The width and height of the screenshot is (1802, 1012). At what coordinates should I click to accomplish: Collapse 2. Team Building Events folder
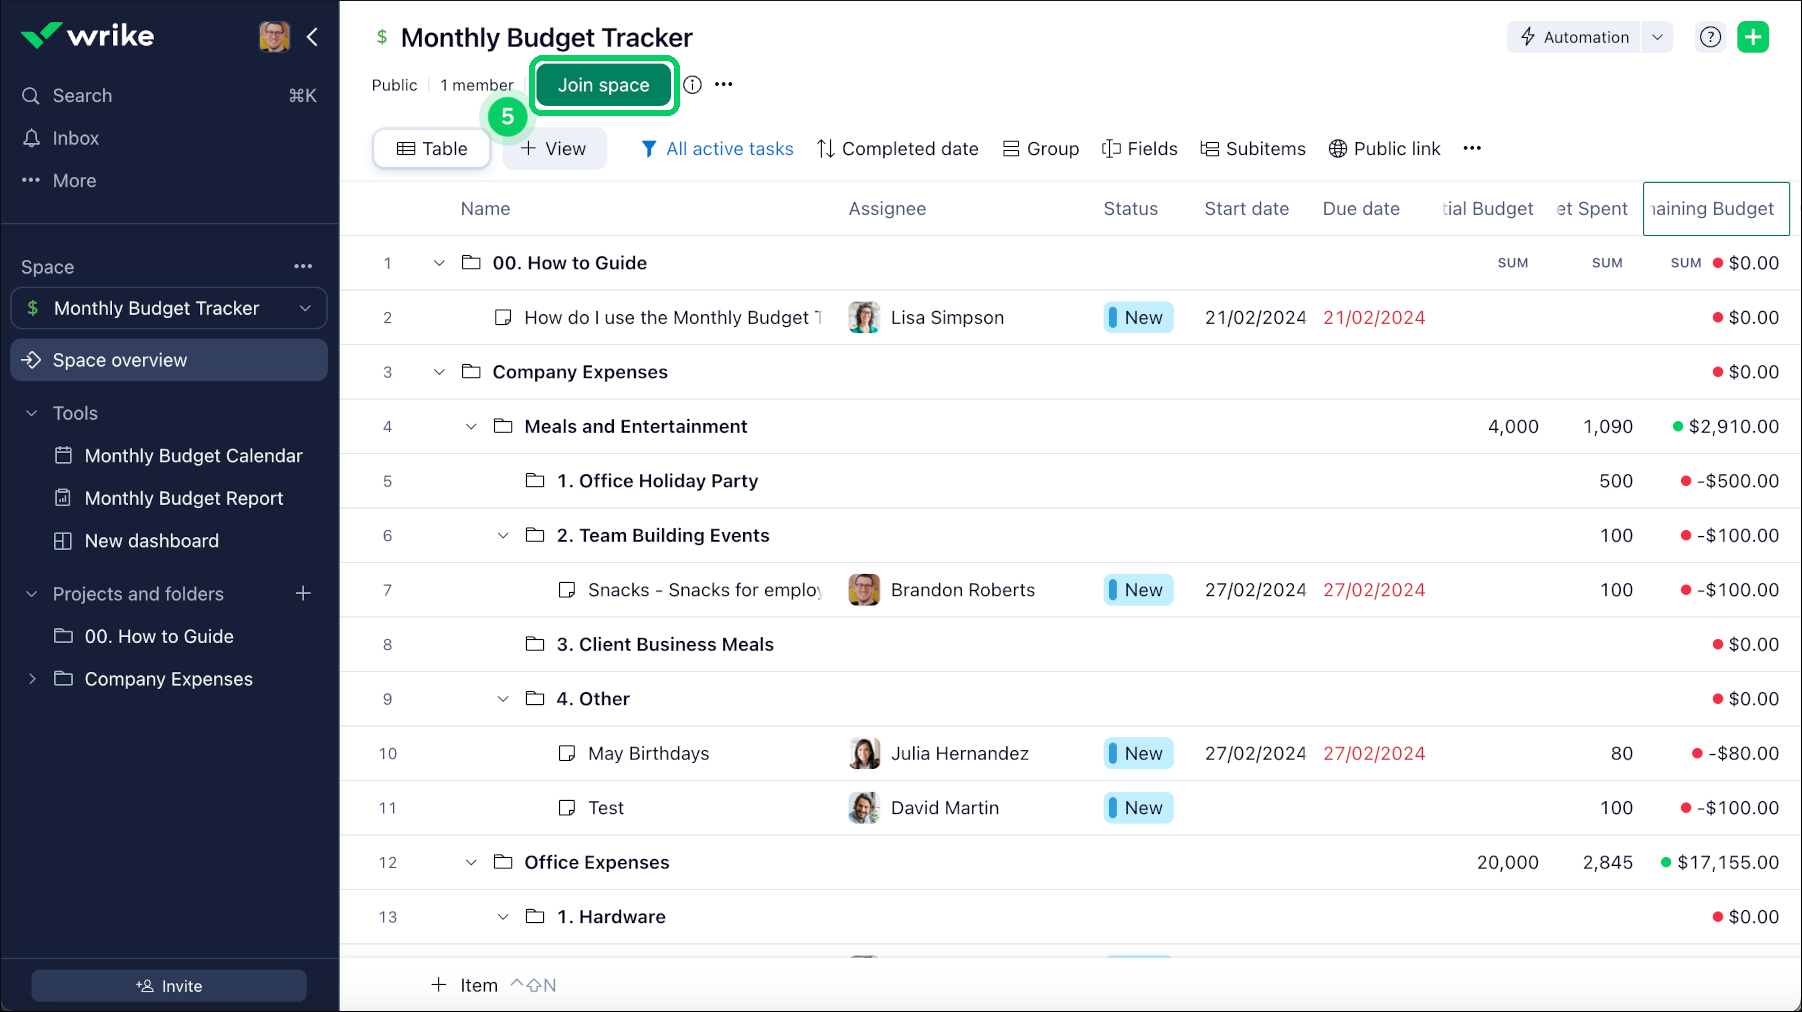point(503,536)
